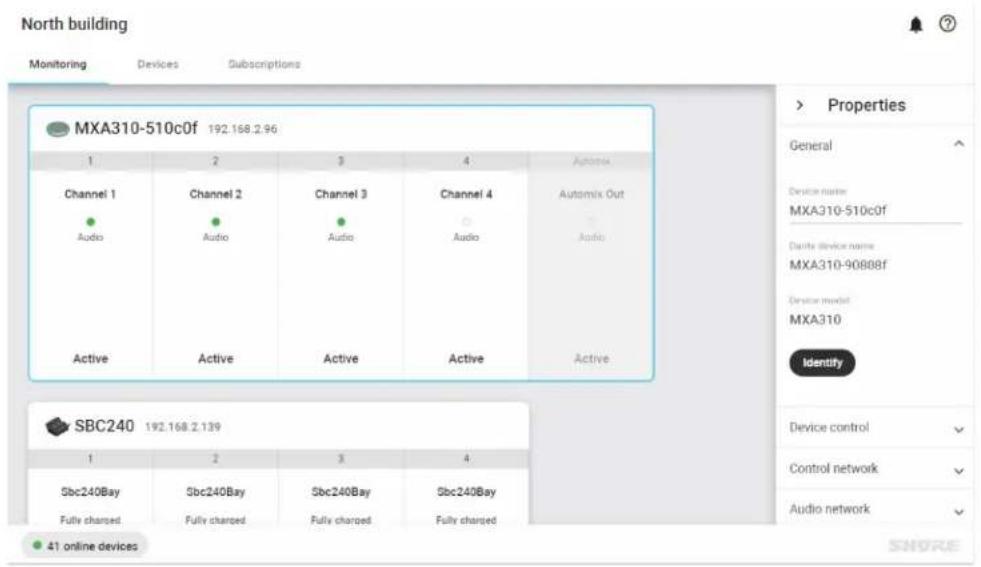Click the IP address 192.168.2.96
This screenshot has width=981, height=567.
(x=243, y=129)
